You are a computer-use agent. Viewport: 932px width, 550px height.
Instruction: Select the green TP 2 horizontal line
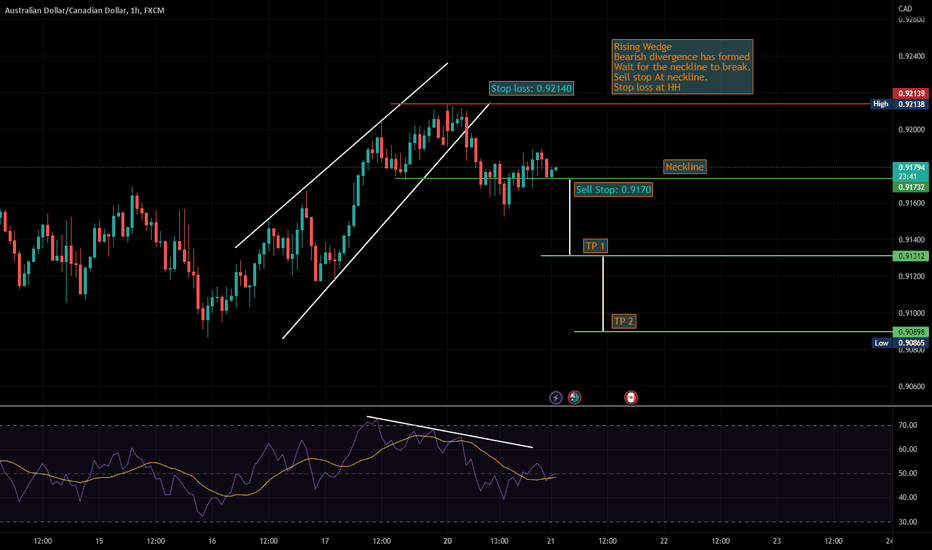point(733,331)
